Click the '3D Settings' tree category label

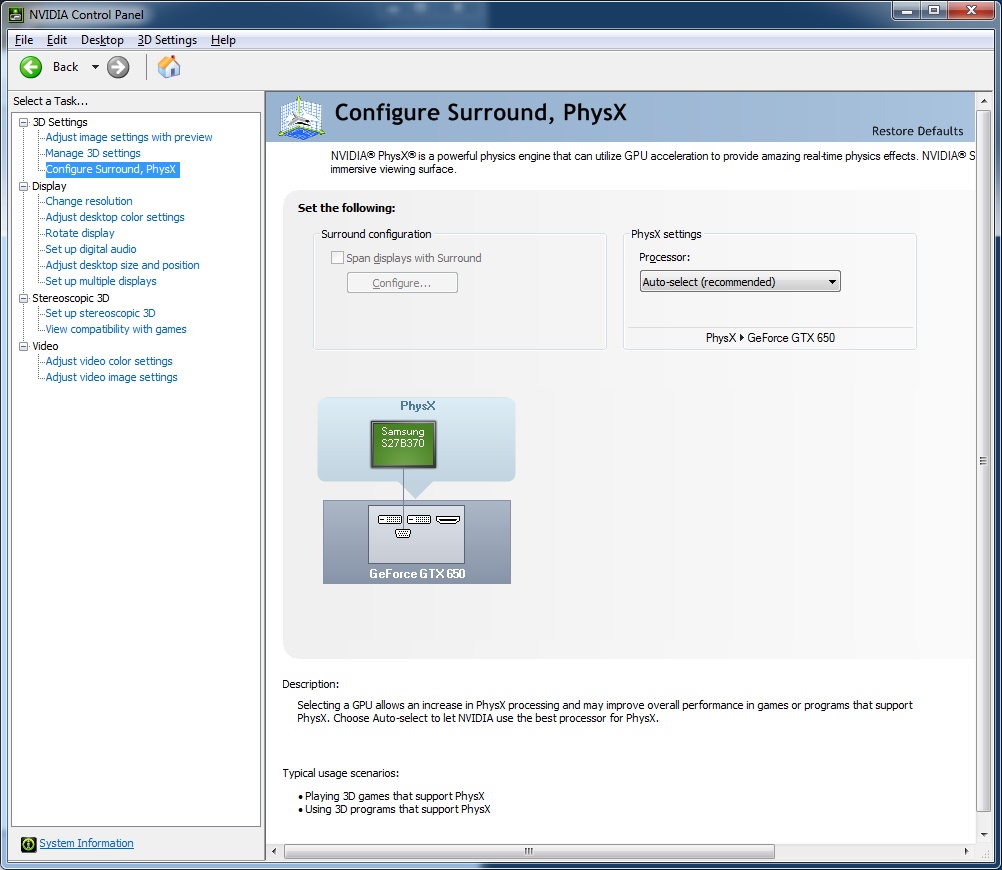(60, 122)
